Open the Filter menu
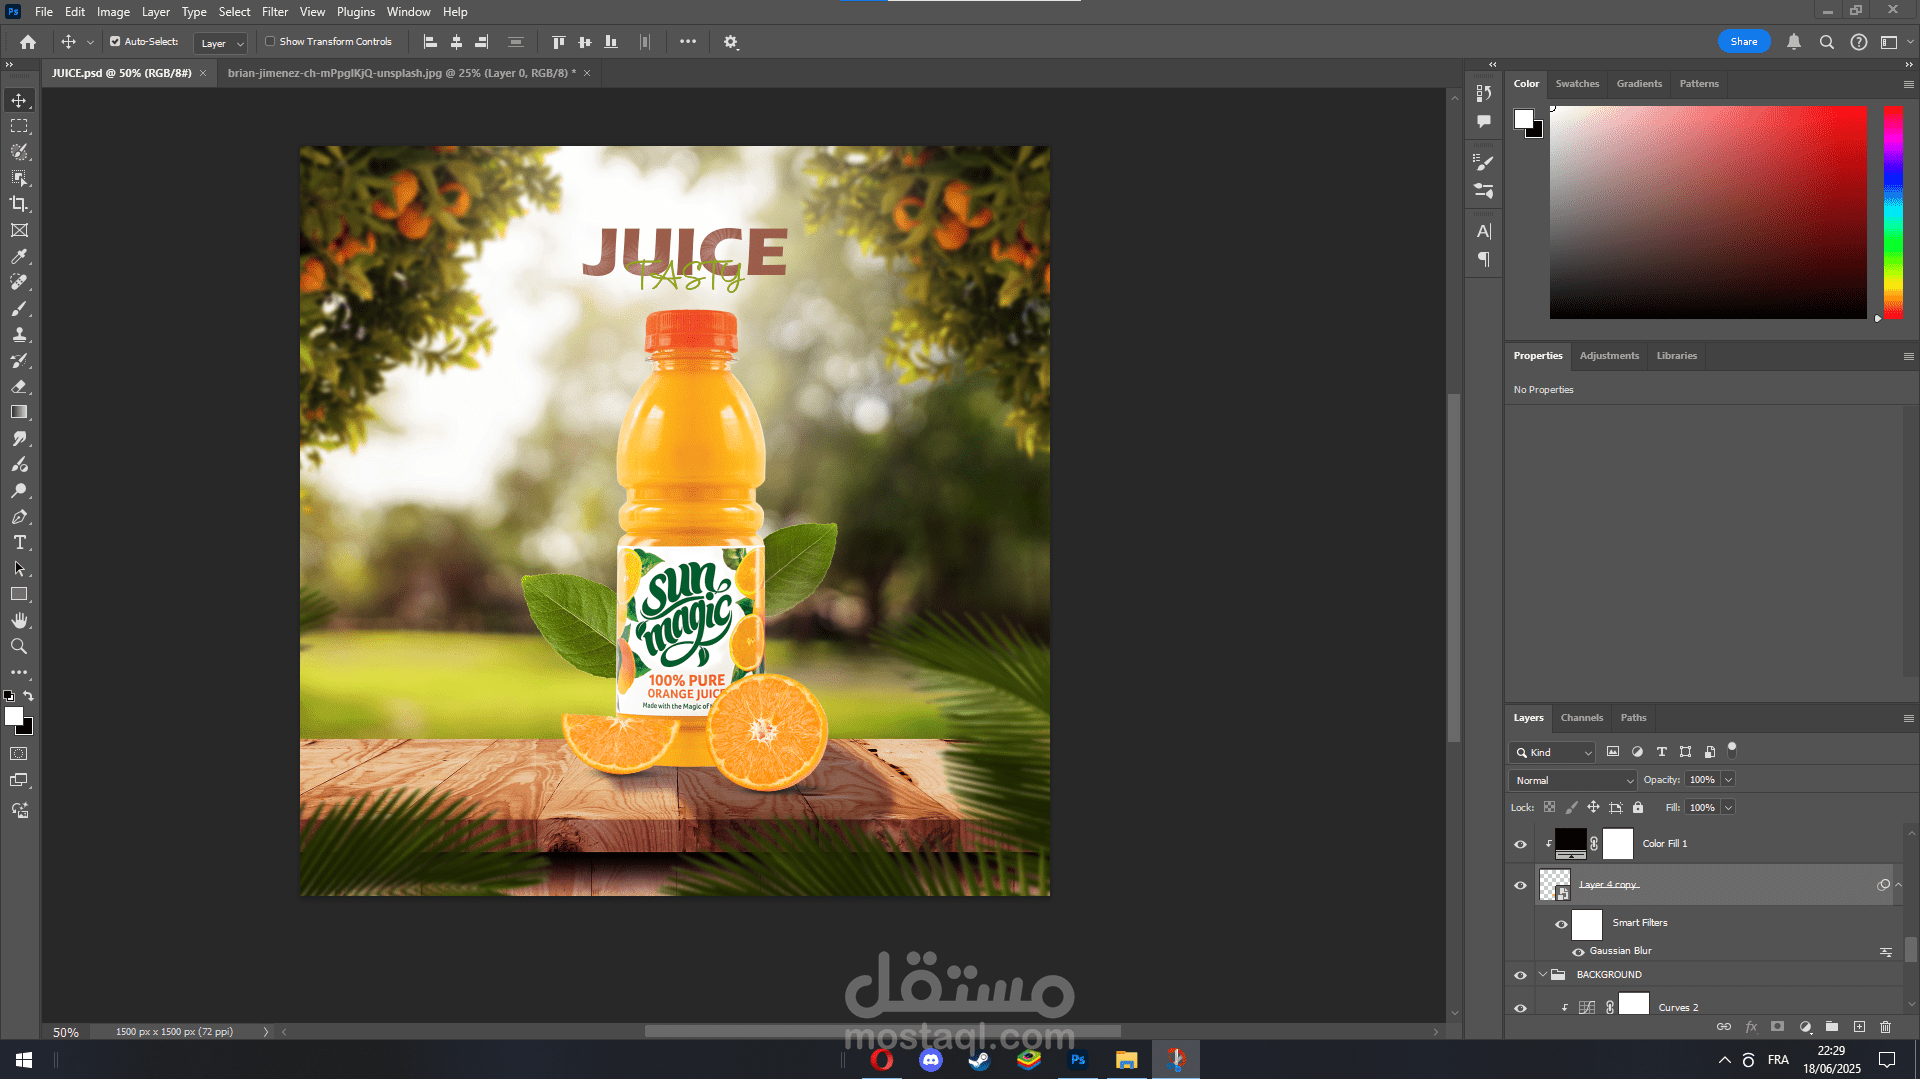 [x=275, y=12]
